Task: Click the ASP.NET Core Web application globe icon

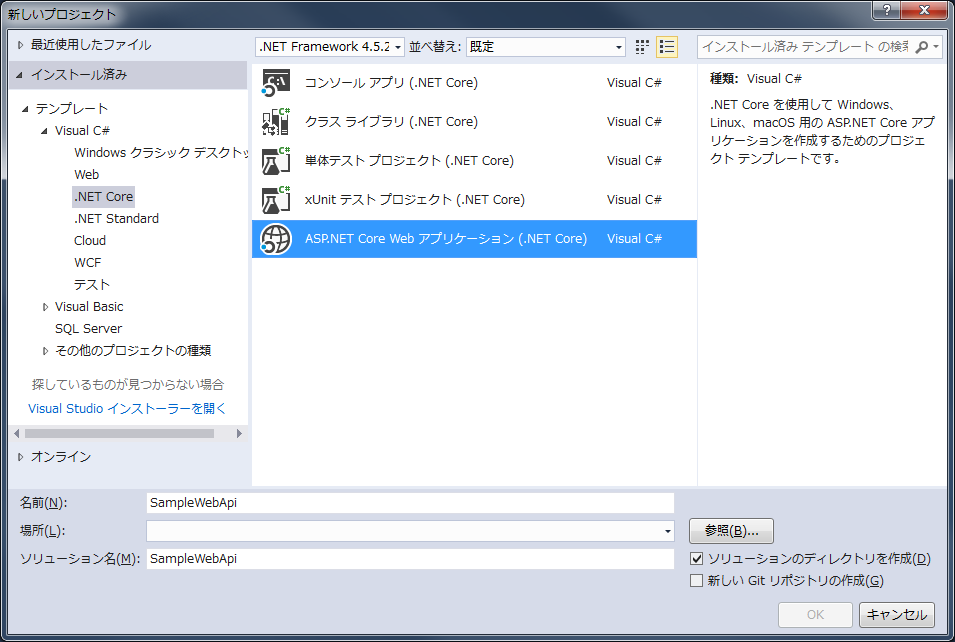Action: [x=276, y=239]
